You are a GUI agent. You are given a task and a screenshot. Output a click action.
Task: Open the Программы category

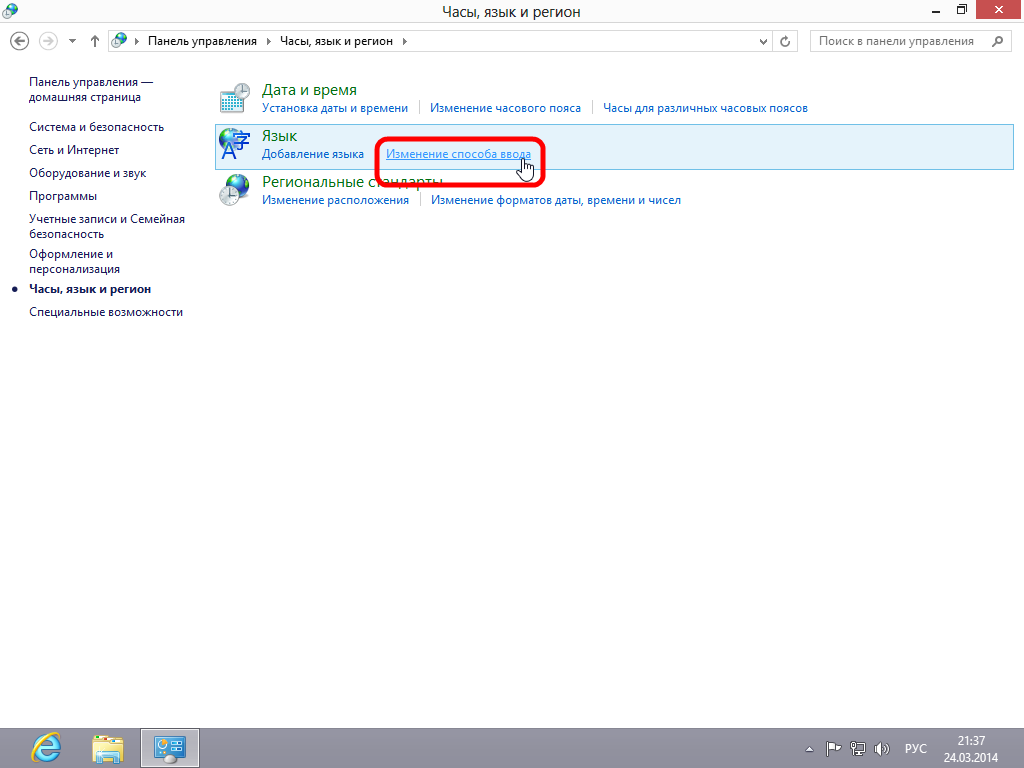point(63,196)
